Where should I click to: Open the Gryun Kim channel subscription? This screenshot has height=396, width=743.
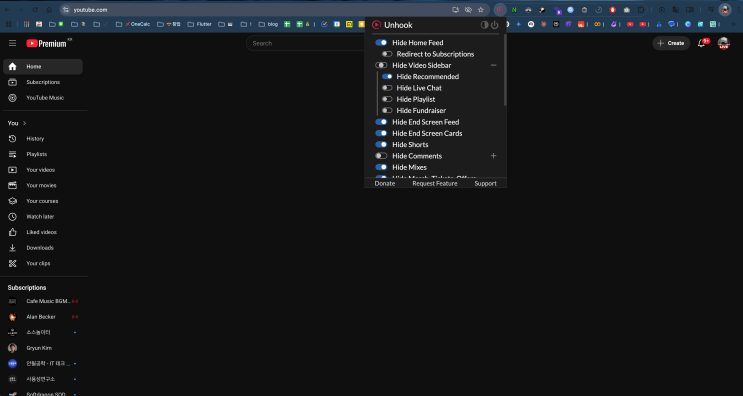[x=43, y=348]
